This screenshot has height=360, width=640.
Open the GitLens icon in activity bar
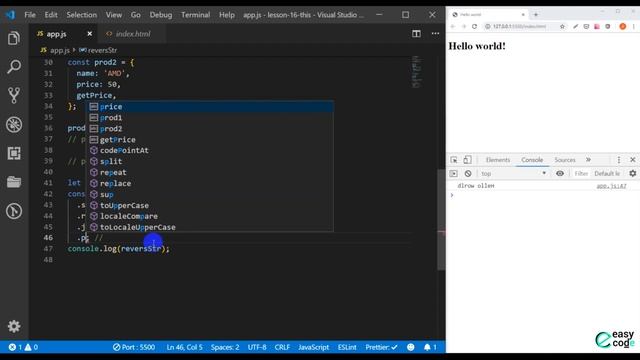14,211
